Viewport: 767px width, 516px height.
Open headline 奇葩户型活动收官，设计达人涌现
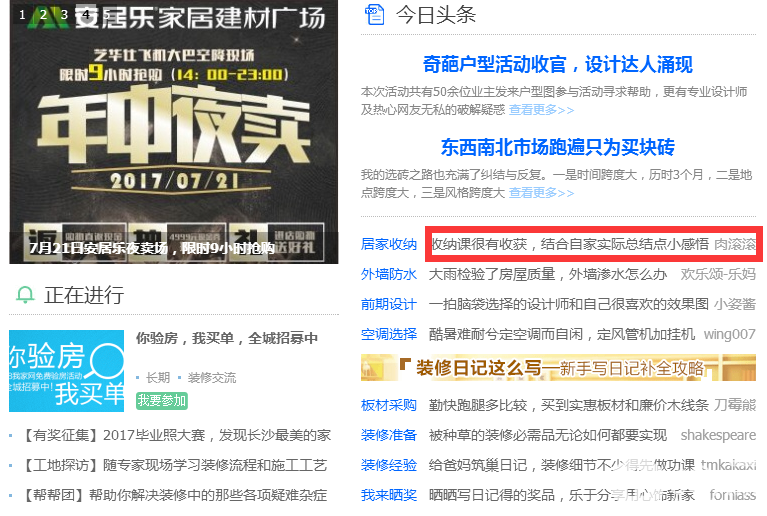tap(558, 65)
